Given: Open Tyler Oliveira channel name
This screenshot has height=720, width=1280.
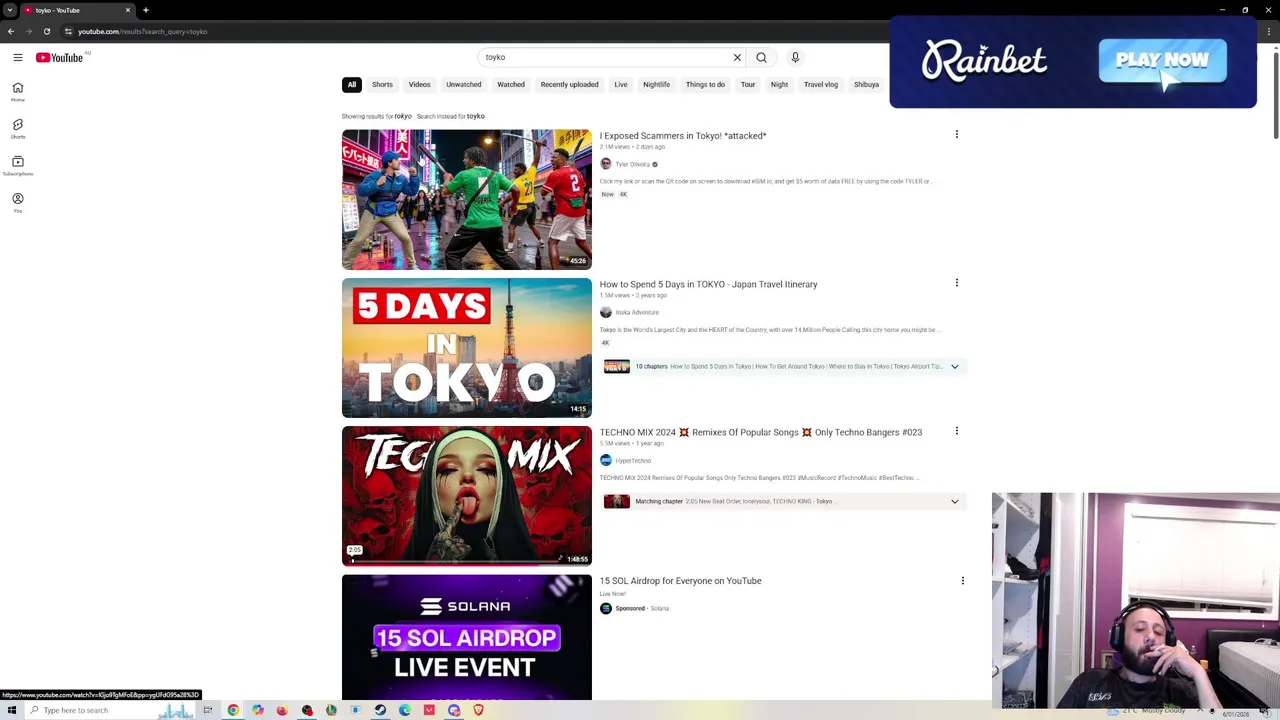Looking at the screenshot, I should click(x=633, y=164).
